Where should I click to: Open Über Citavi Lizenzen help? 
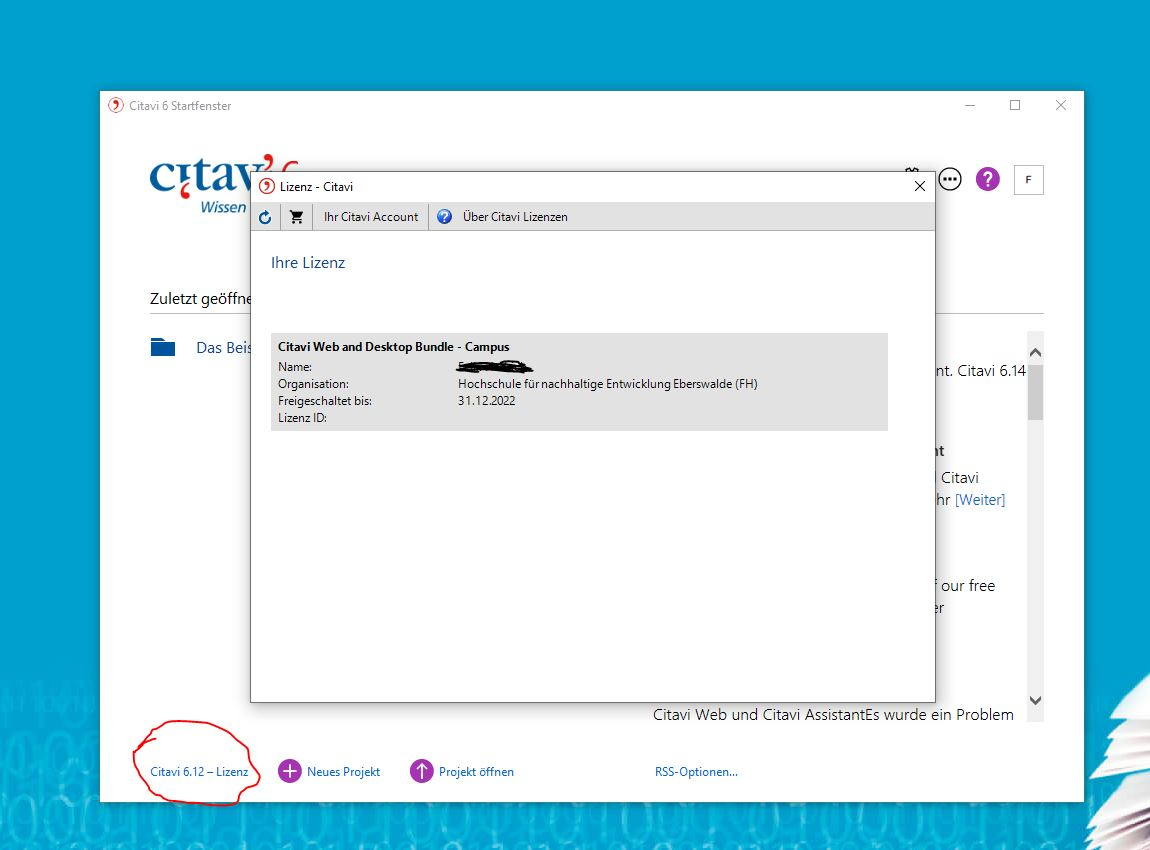coord(502,217)
